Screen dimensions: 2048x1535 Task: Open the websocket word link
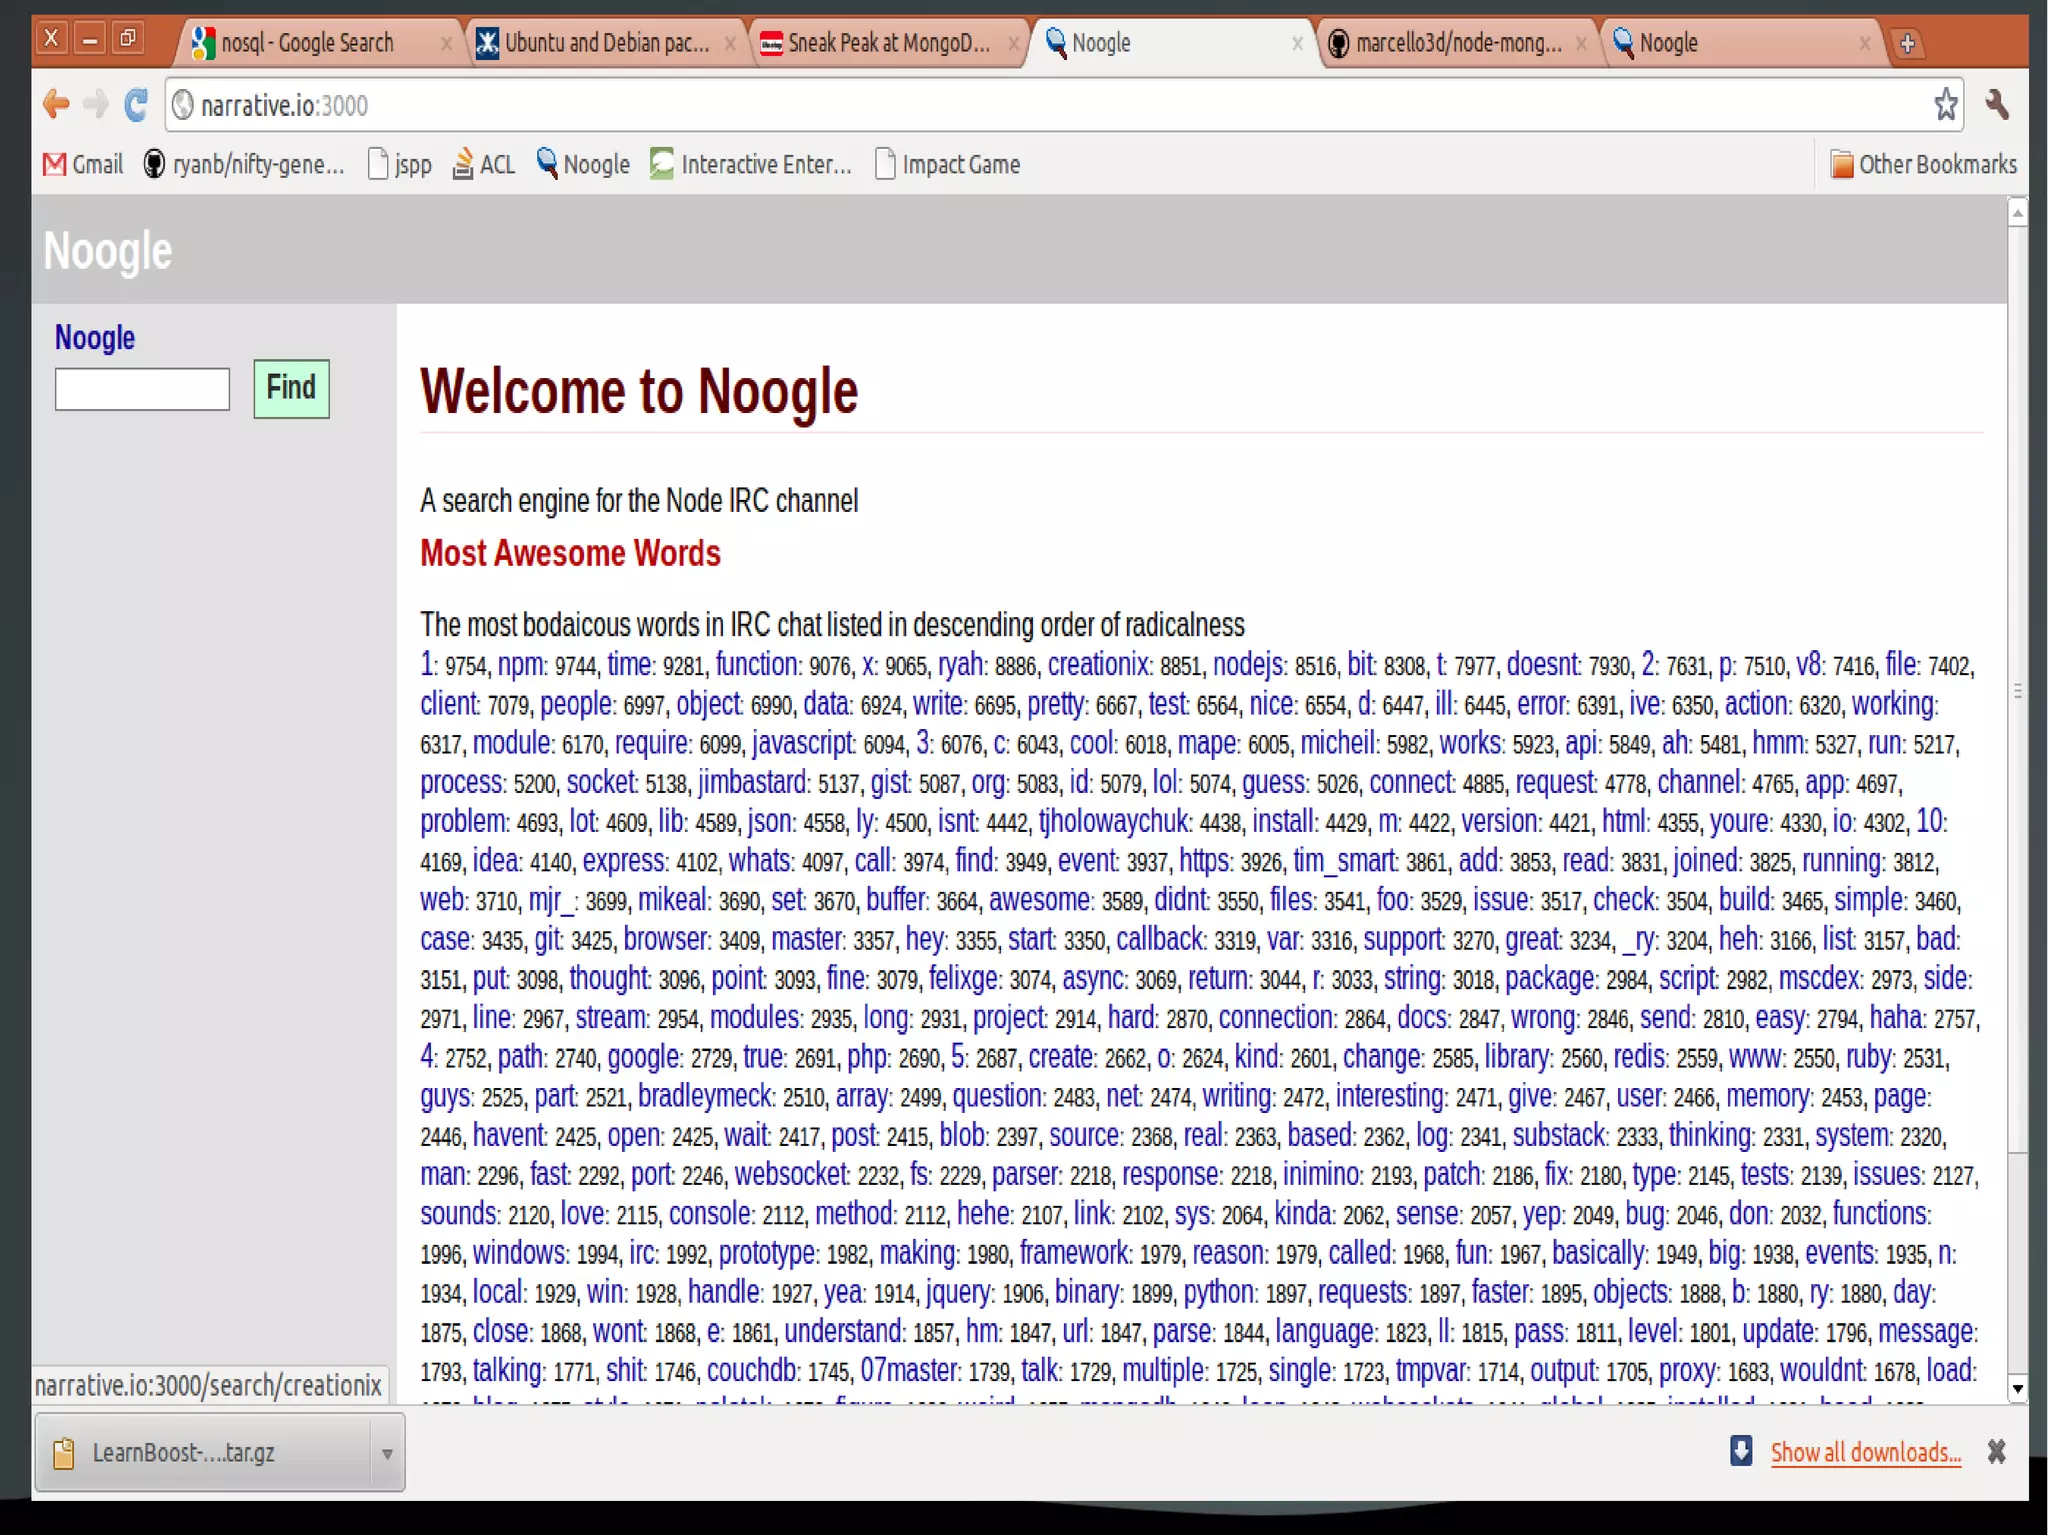coord(791,1174)
